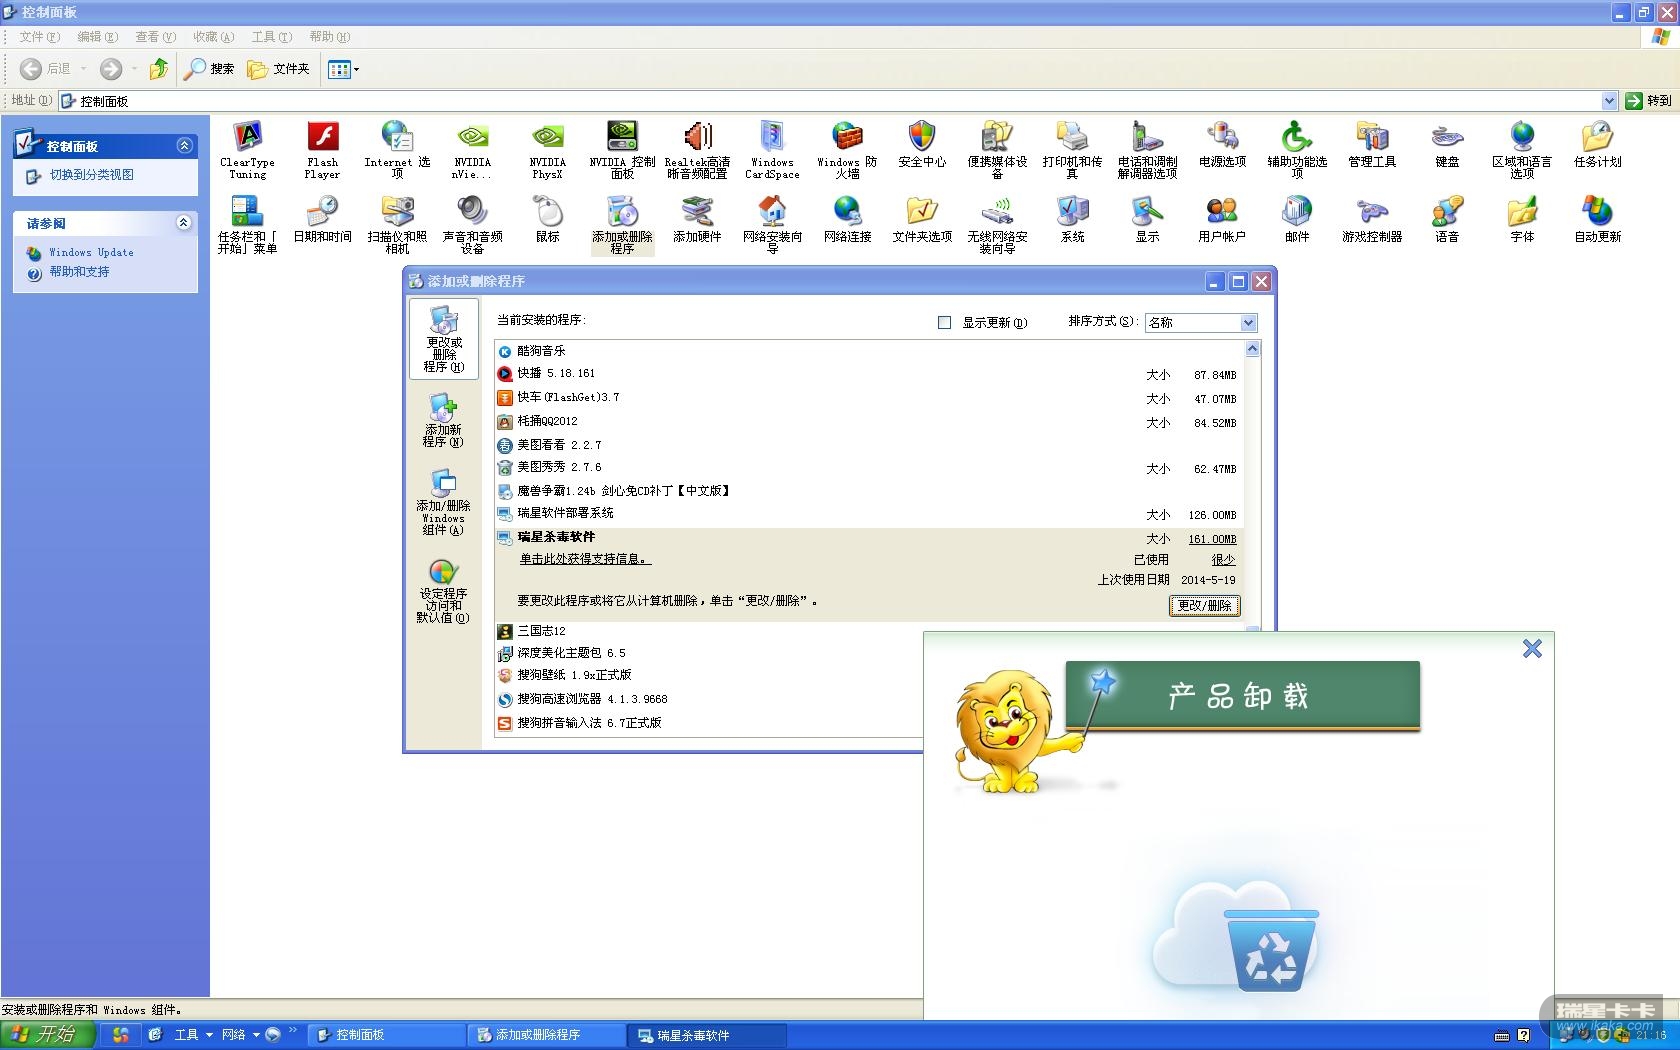Open the address bar dropdown arrow

1609,100
